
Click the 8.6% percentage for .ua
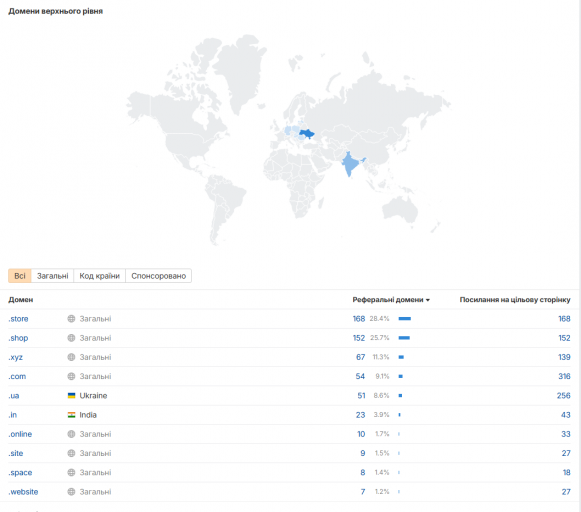point(381,396)
